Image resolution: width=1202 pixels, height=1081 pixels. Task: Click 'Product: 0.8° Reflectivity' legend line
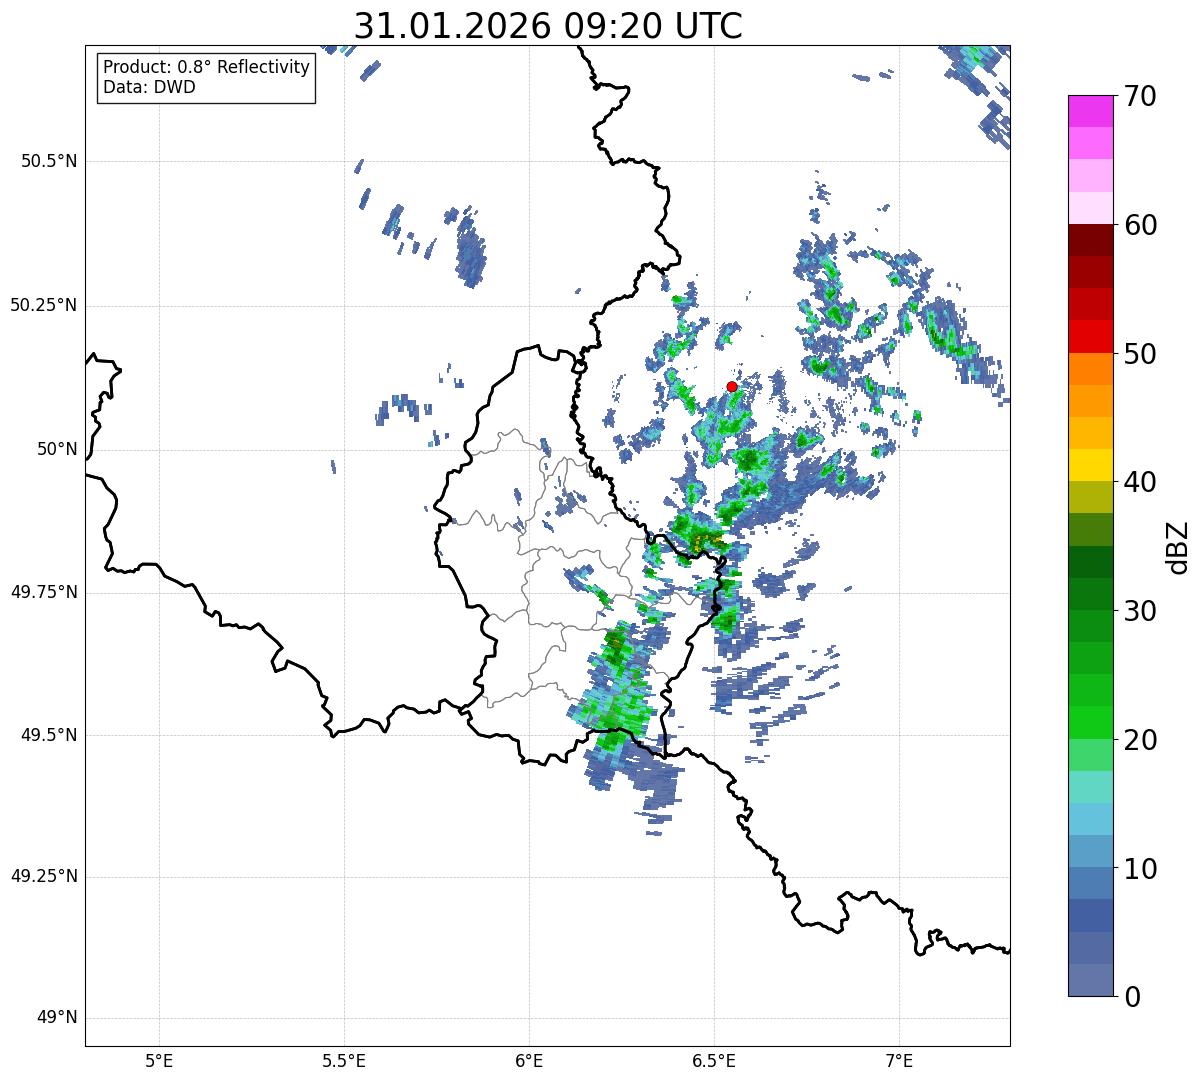[207, 67]
